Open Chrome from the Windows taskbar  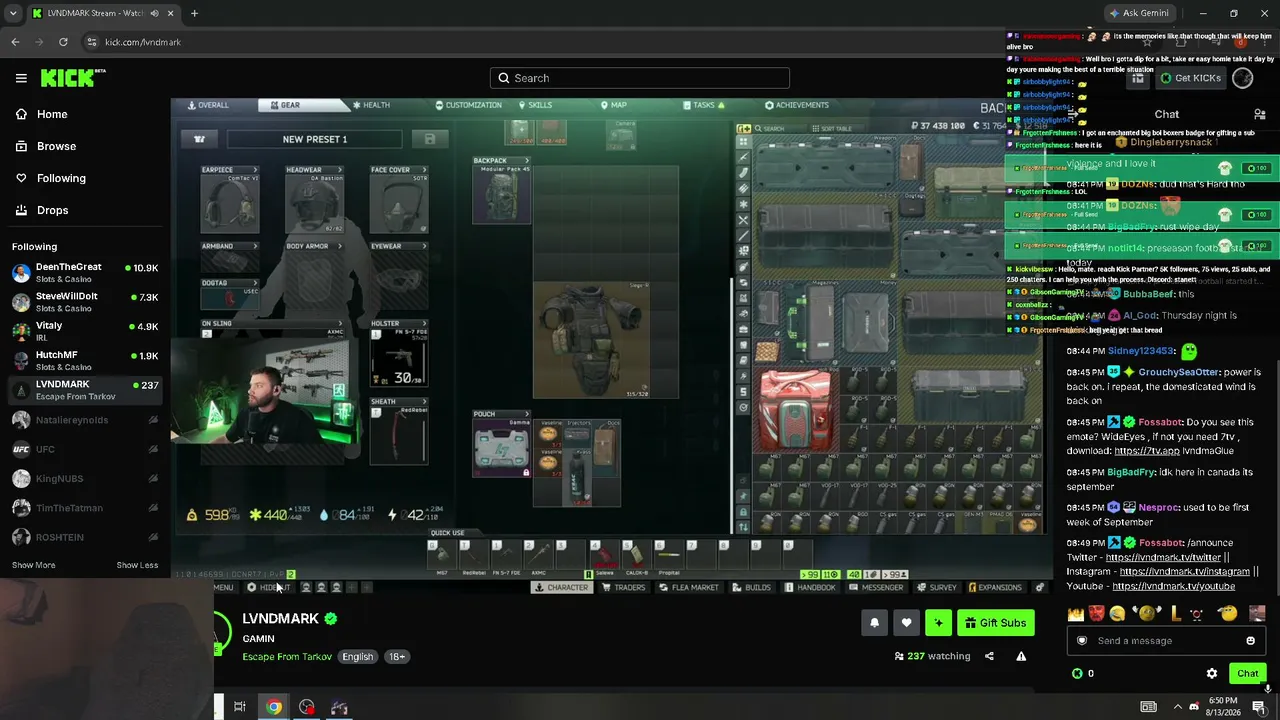273,707
